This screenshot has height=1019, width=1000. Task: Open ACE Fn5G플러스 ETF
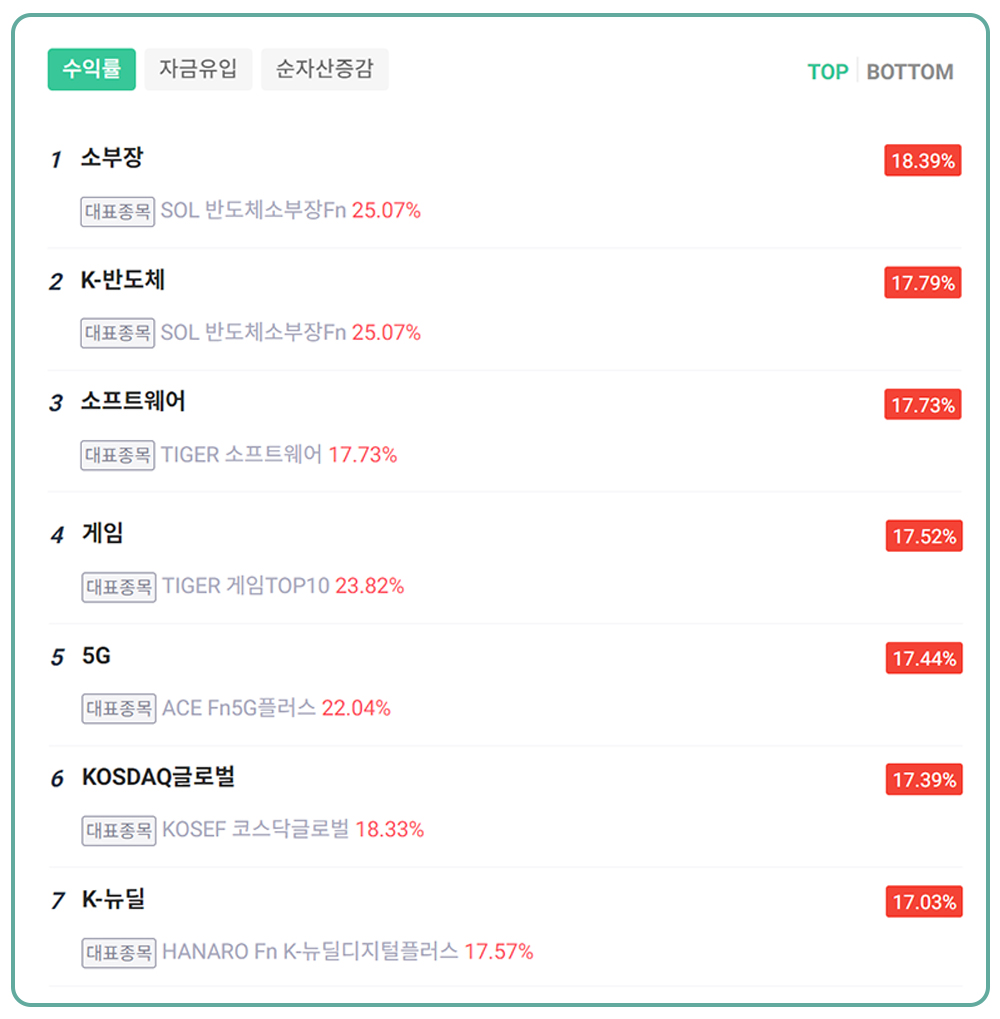click(239, 708)
